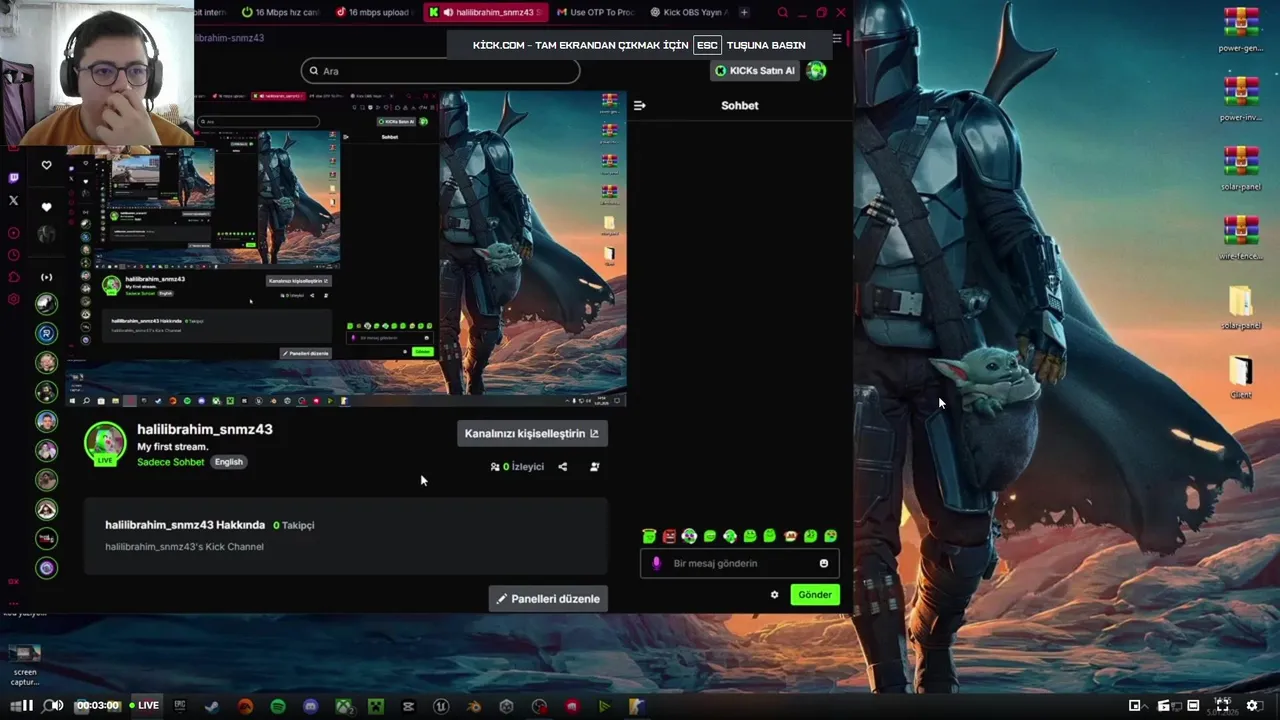Viewport: 1280px width, 720px height.
Task: Open the solar-panel folder on desktop
Action: click(1241, 307)
